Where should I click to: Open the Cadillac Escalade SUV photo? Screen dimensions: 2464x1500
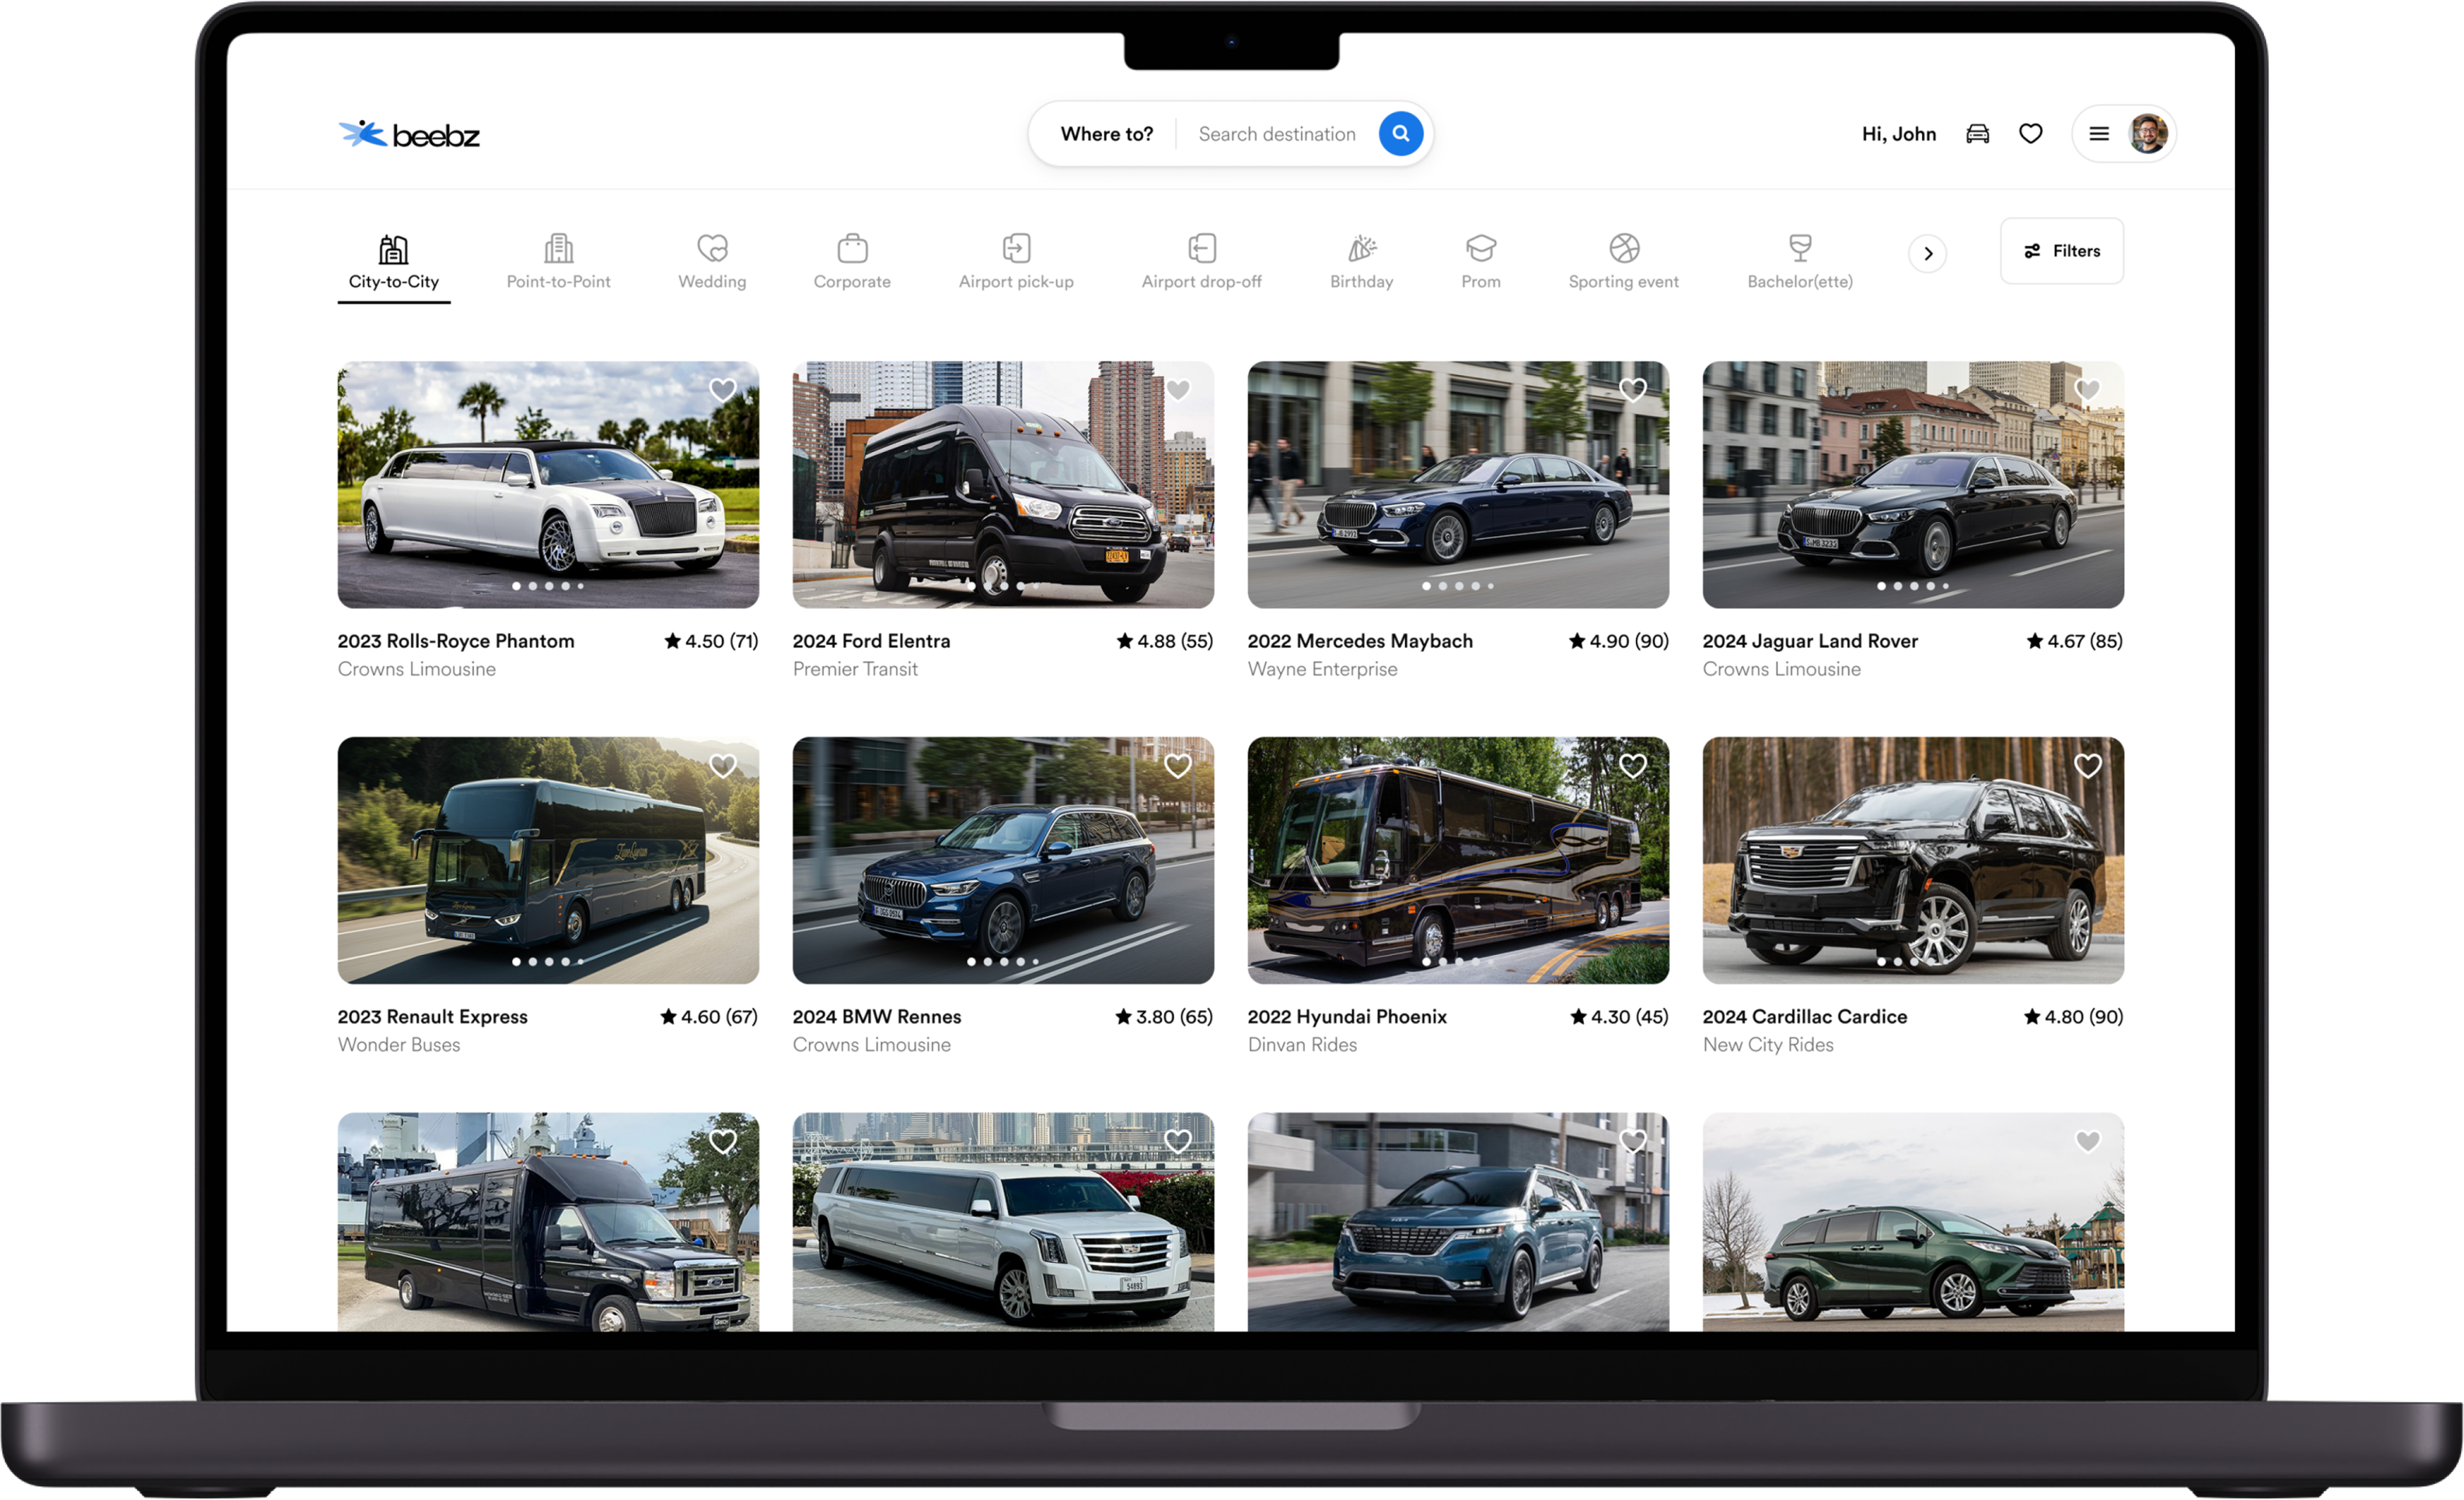[1913, 861]
